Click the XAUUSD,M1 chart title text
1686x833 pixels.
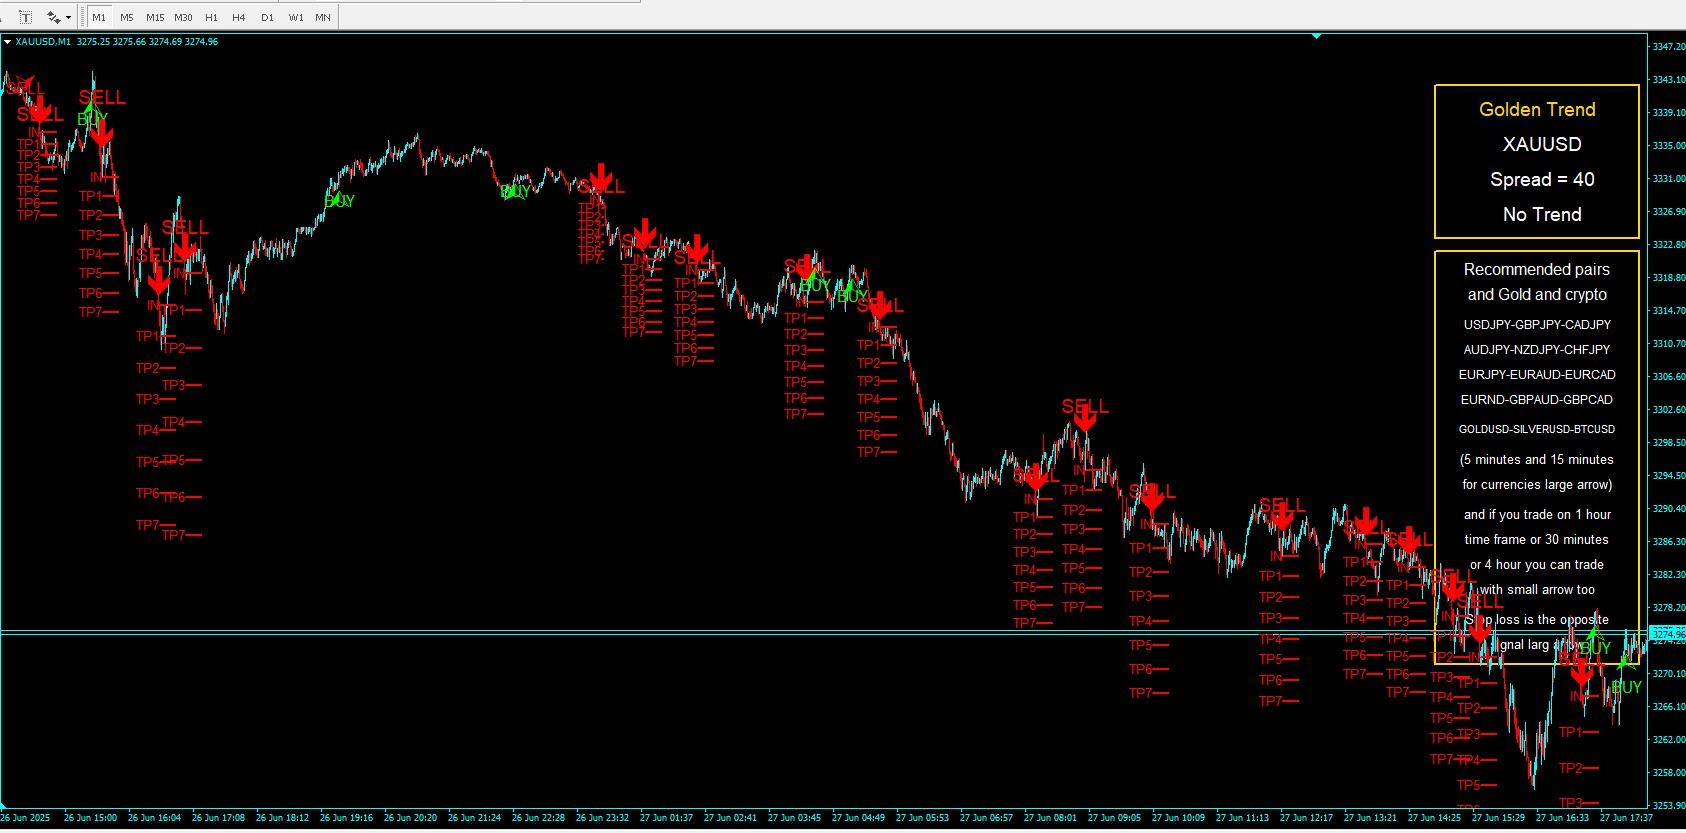(43, 42)
